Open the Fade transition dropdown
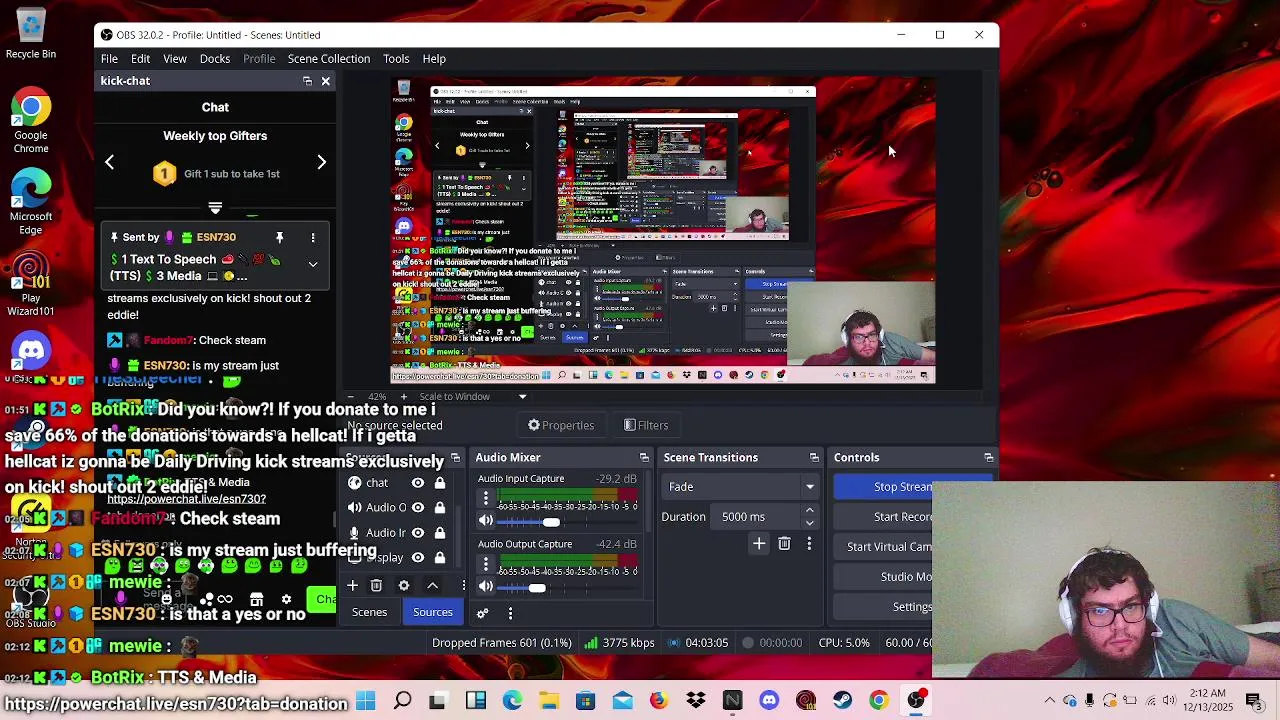The width and height of the screenshot is (1280, 720). (x=741, y=487)
